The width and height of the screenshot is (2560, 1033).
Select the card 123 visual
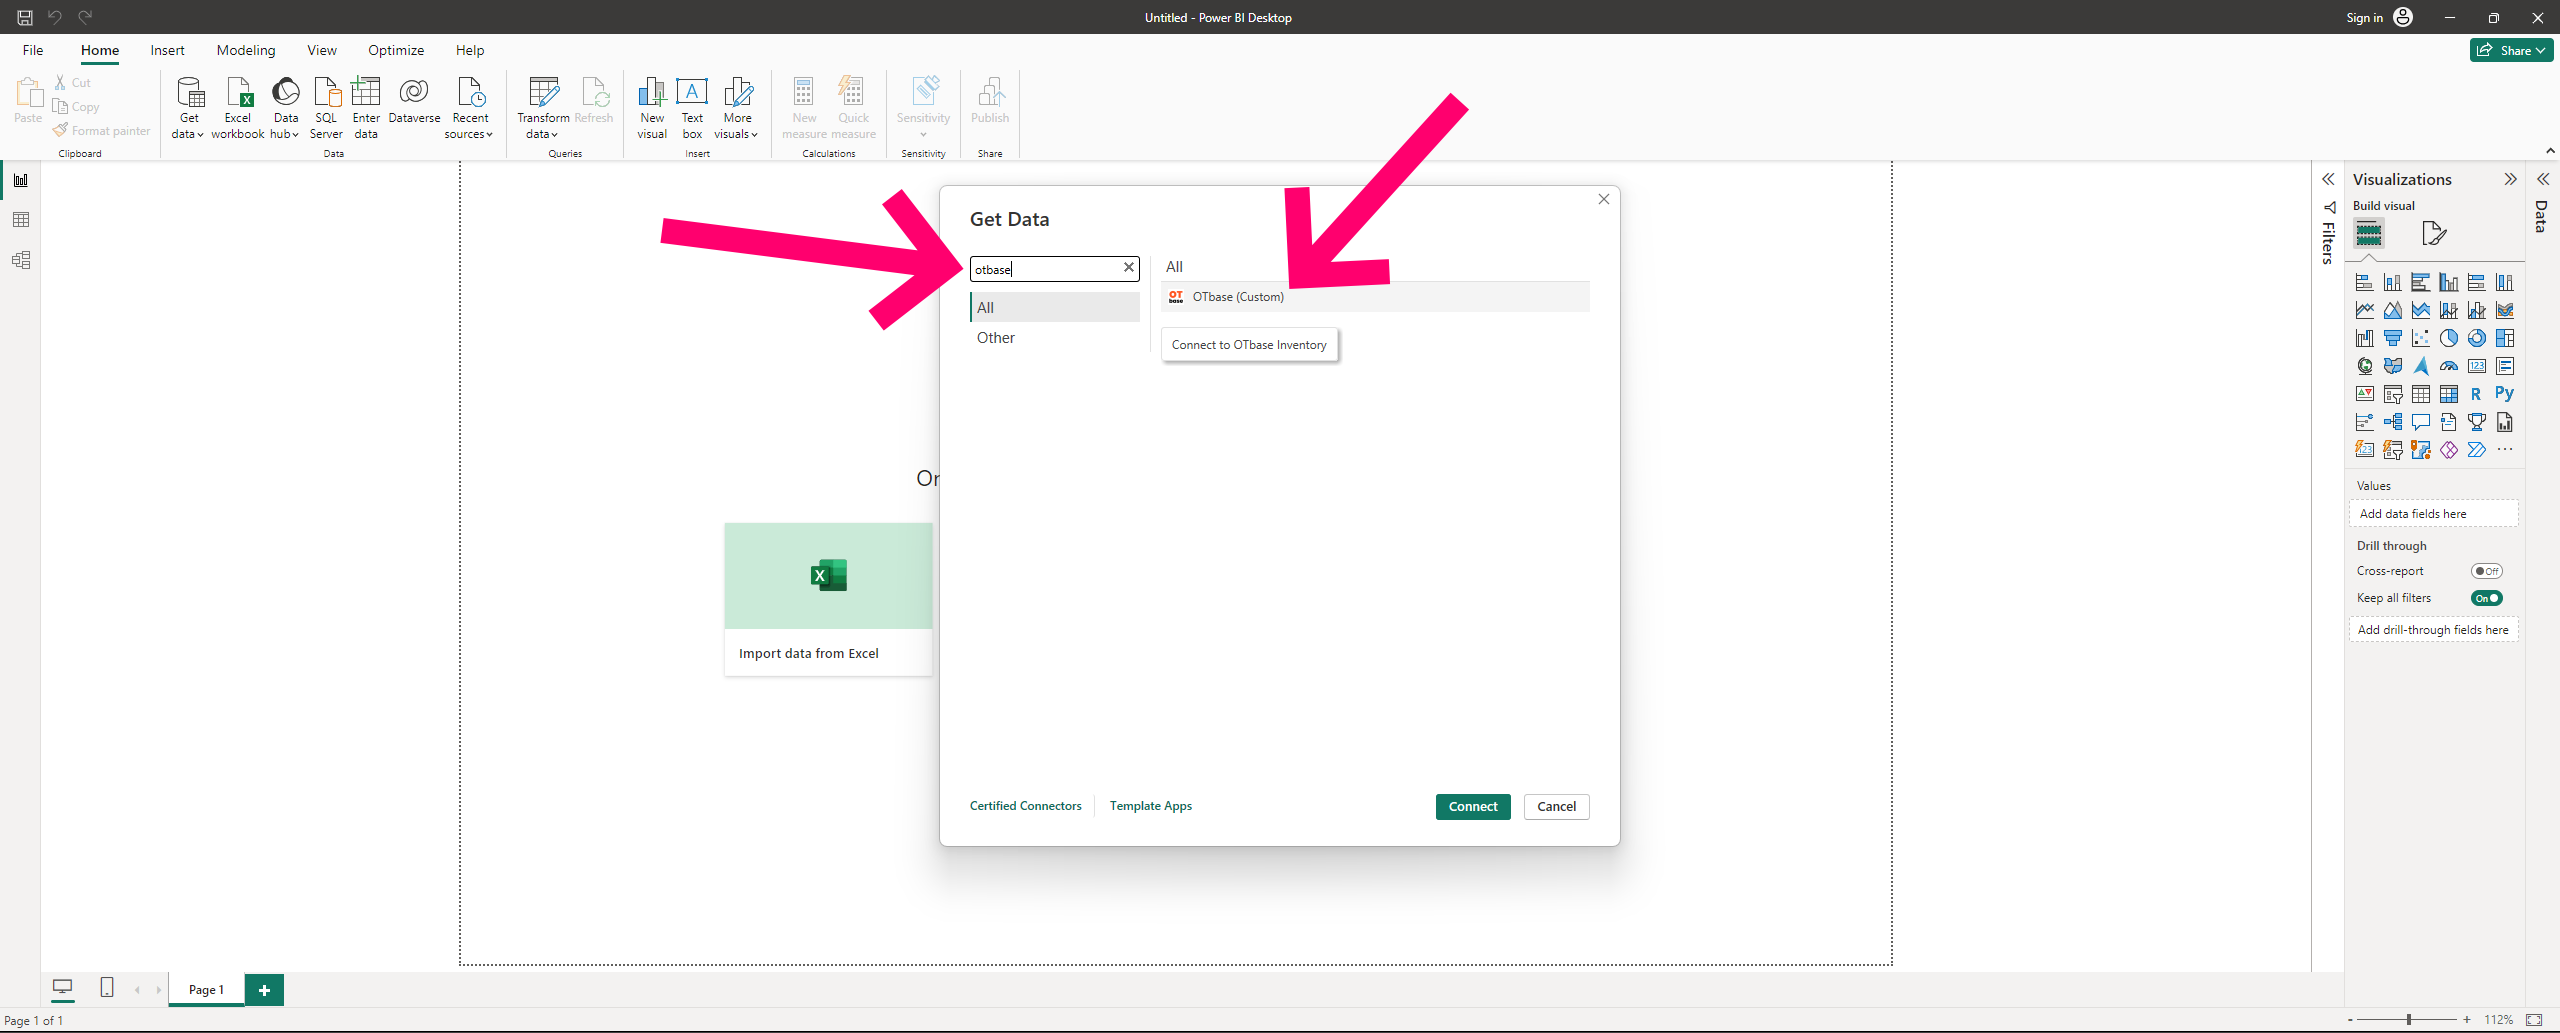coord(2476,366)
